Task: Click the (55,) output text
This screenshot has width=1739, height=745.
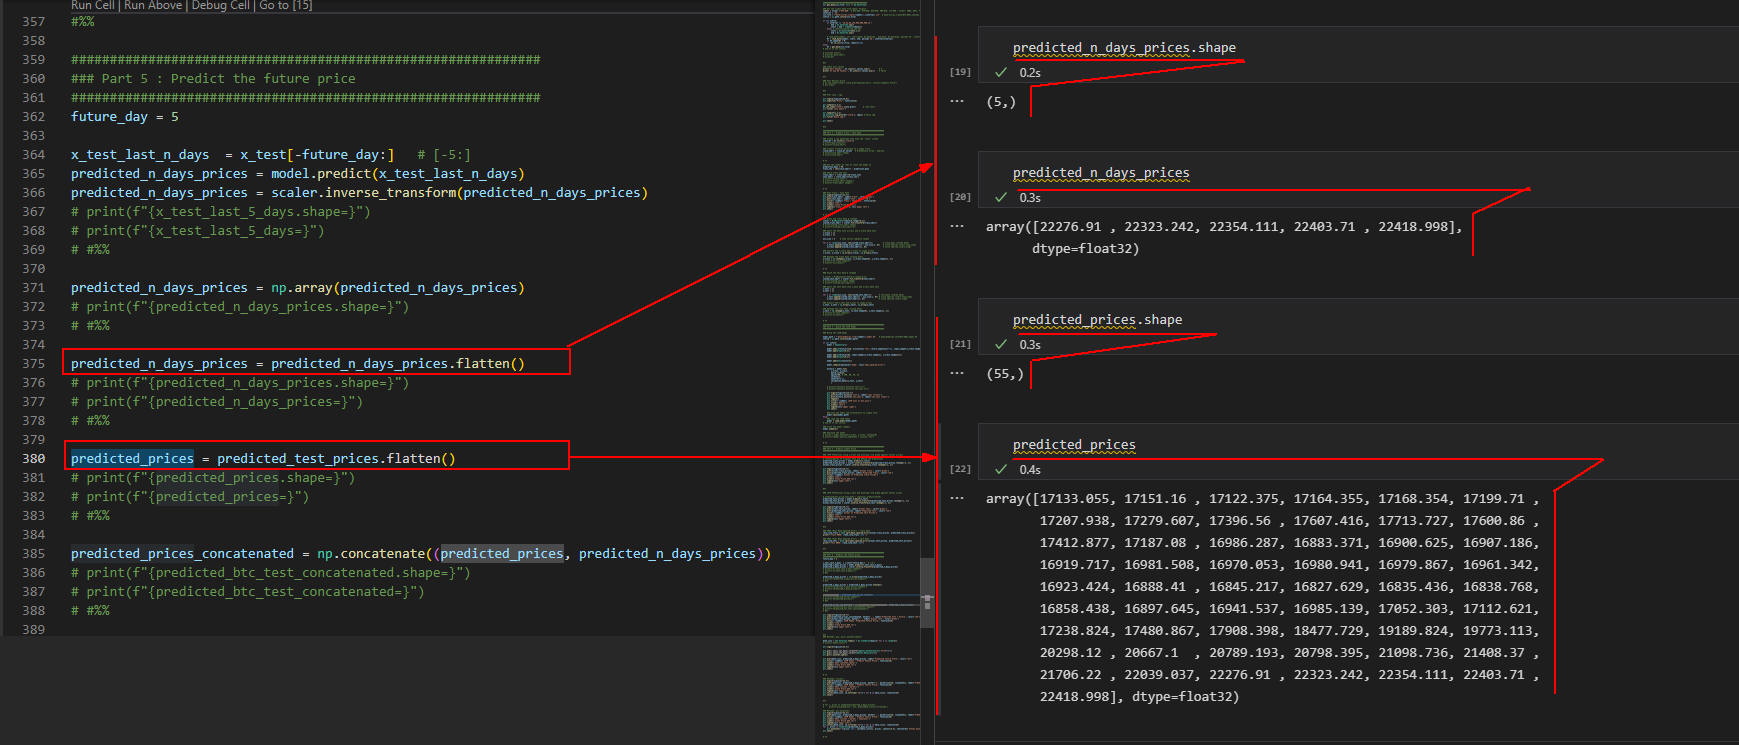Action: click(x=1005, y=374)
